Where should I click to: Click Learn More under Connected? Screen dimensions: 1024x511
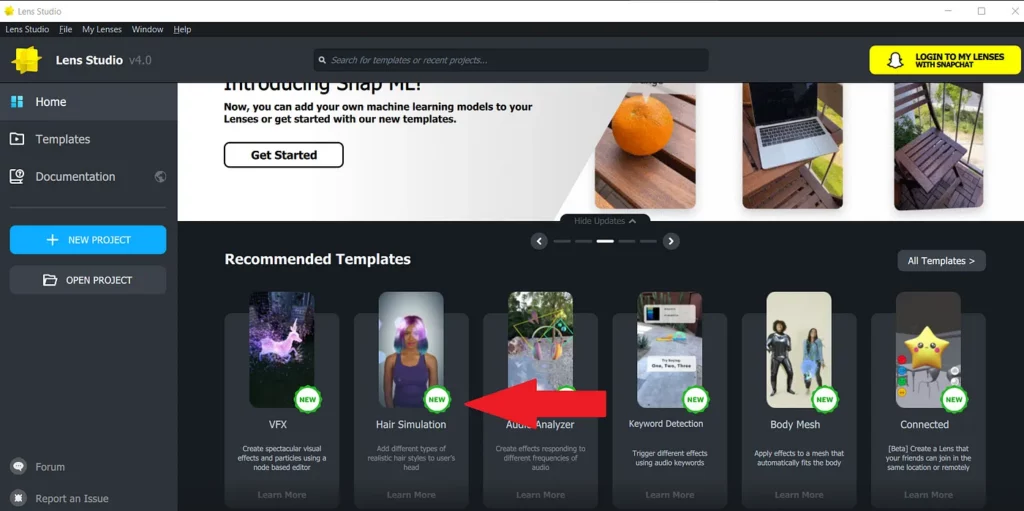click(928, 495)
